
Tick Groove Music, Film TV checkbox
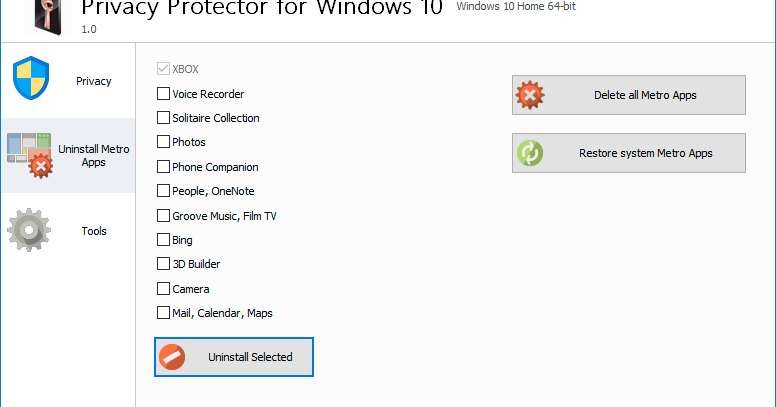[163, 215]
